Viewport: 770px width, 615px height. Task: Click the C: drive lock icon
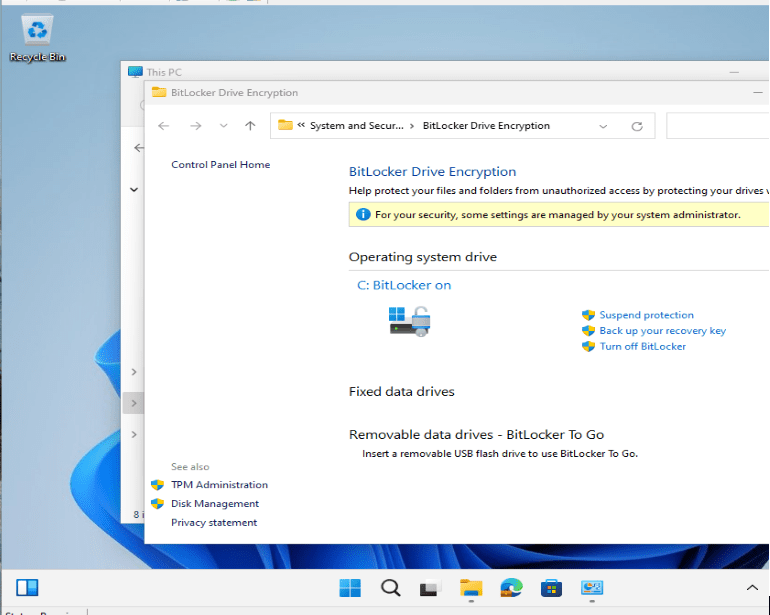(x=410, y=321)
